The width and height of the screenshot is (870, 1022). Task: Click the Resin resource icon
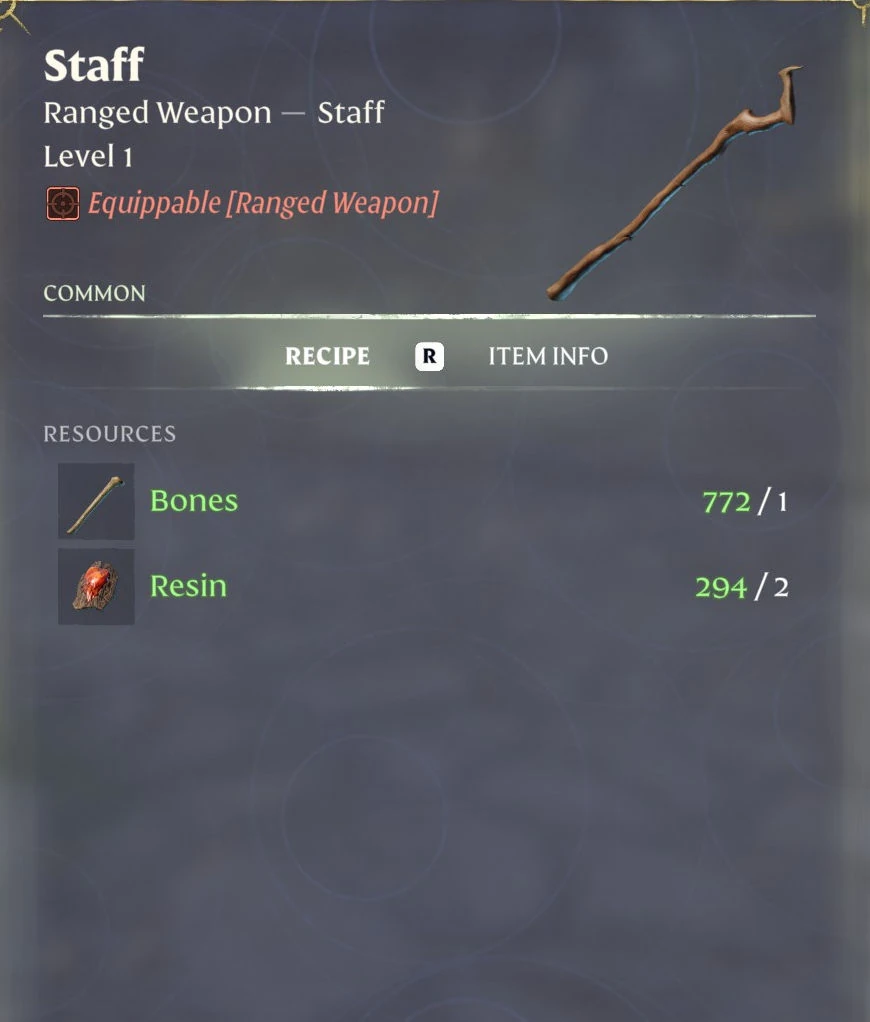pyautogui.click(x=96, y=587)
